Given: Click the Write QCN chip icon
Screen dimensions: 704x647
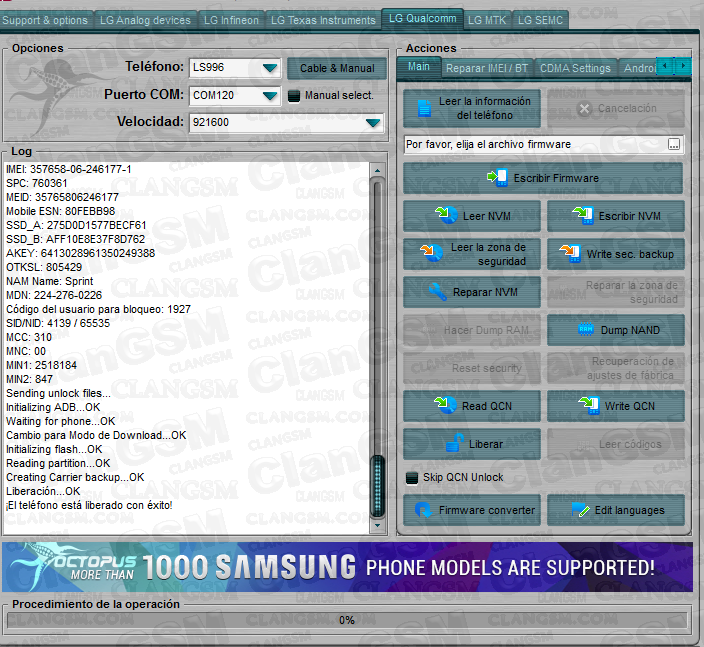Looking at the screenshot, I should 589,405.
